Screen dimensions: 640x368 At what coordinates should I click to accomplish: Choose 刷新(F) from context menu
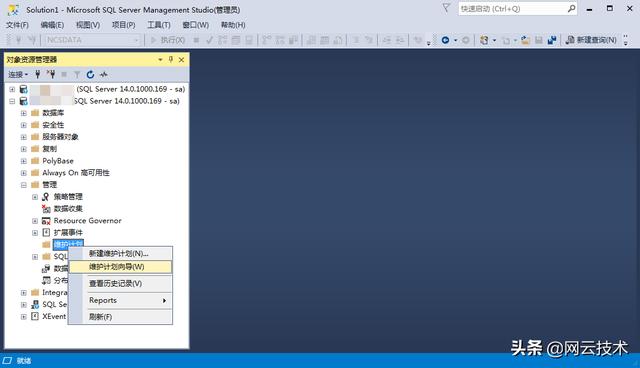pyautogui.click(x=120, y=317)
